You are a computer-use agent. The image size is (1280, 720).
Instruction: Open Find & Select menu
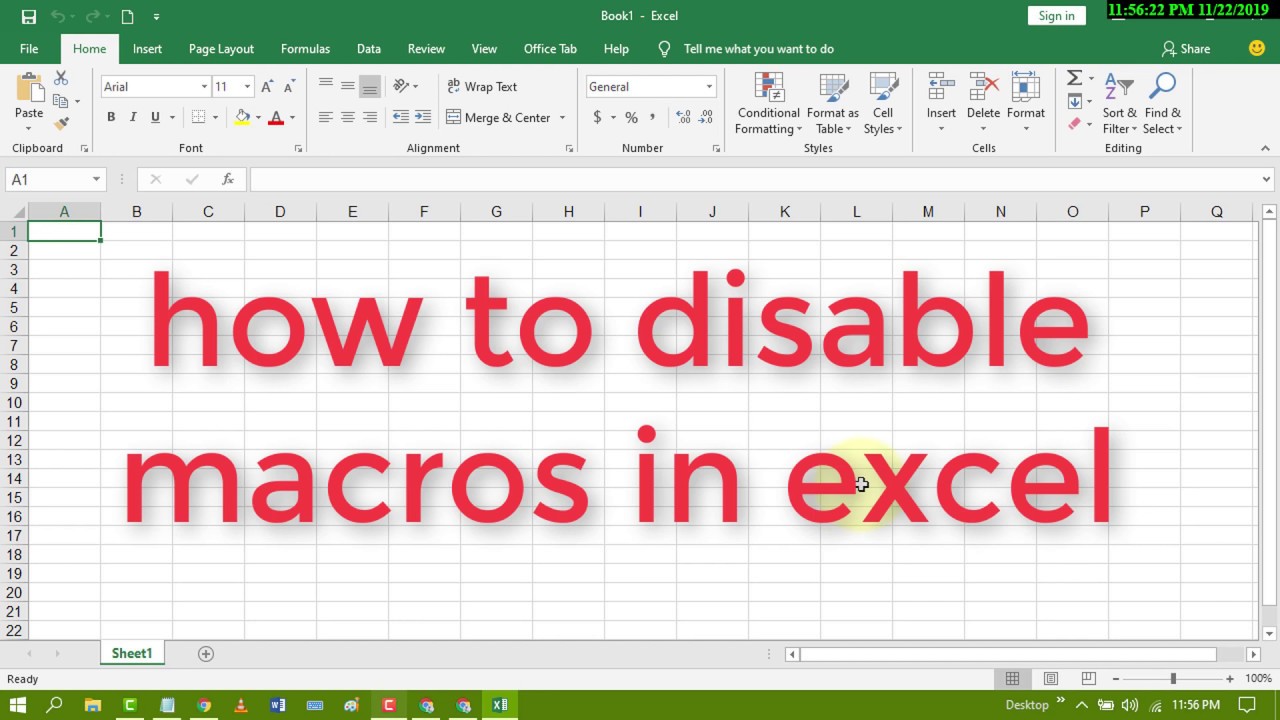tap(1163, 103)
